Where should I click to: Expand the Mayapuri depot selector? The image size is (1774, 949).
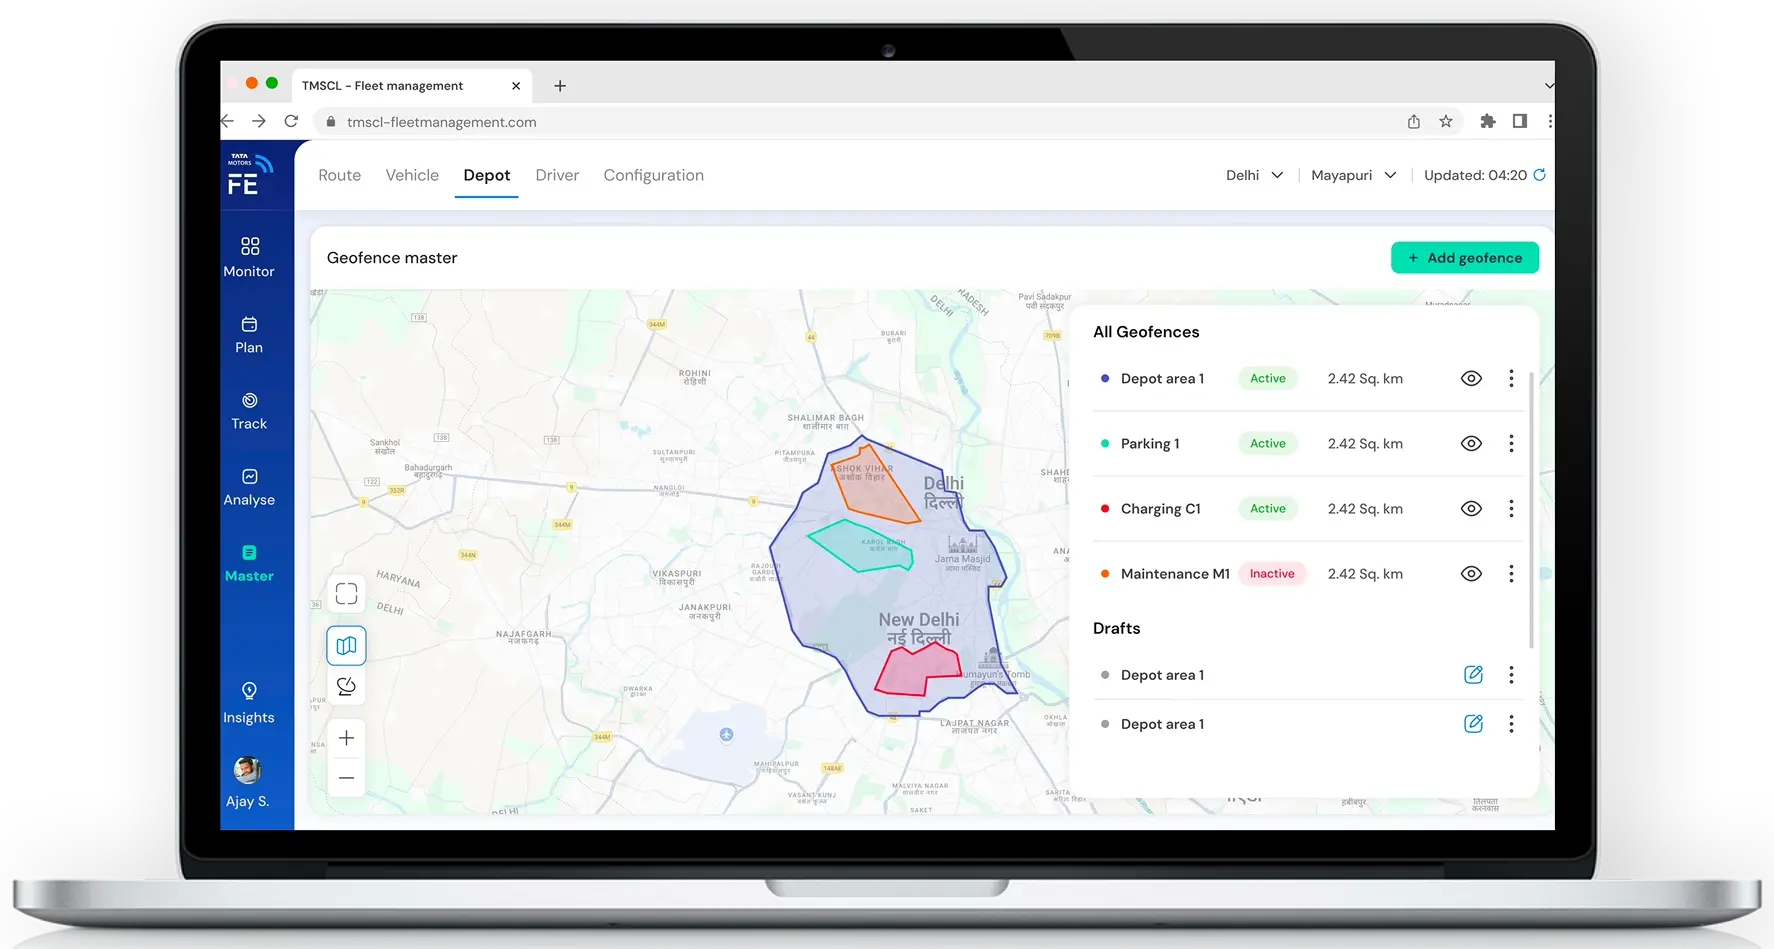[1352, 175]
